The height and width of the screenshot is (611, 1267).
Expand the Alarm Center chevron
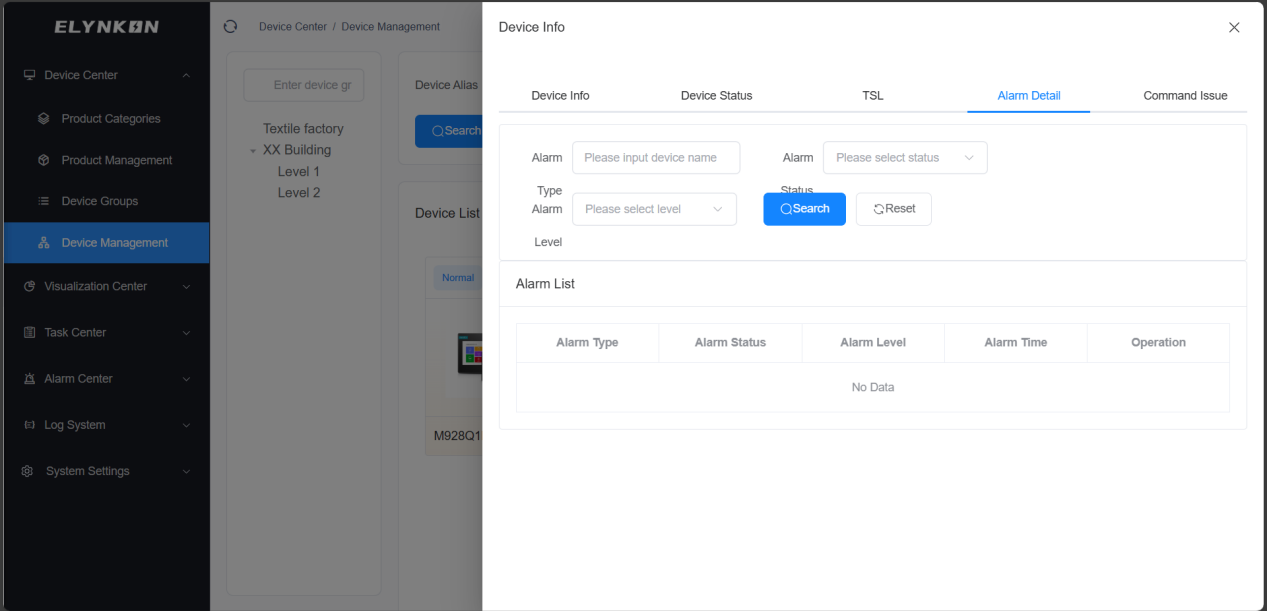(186, 379)
